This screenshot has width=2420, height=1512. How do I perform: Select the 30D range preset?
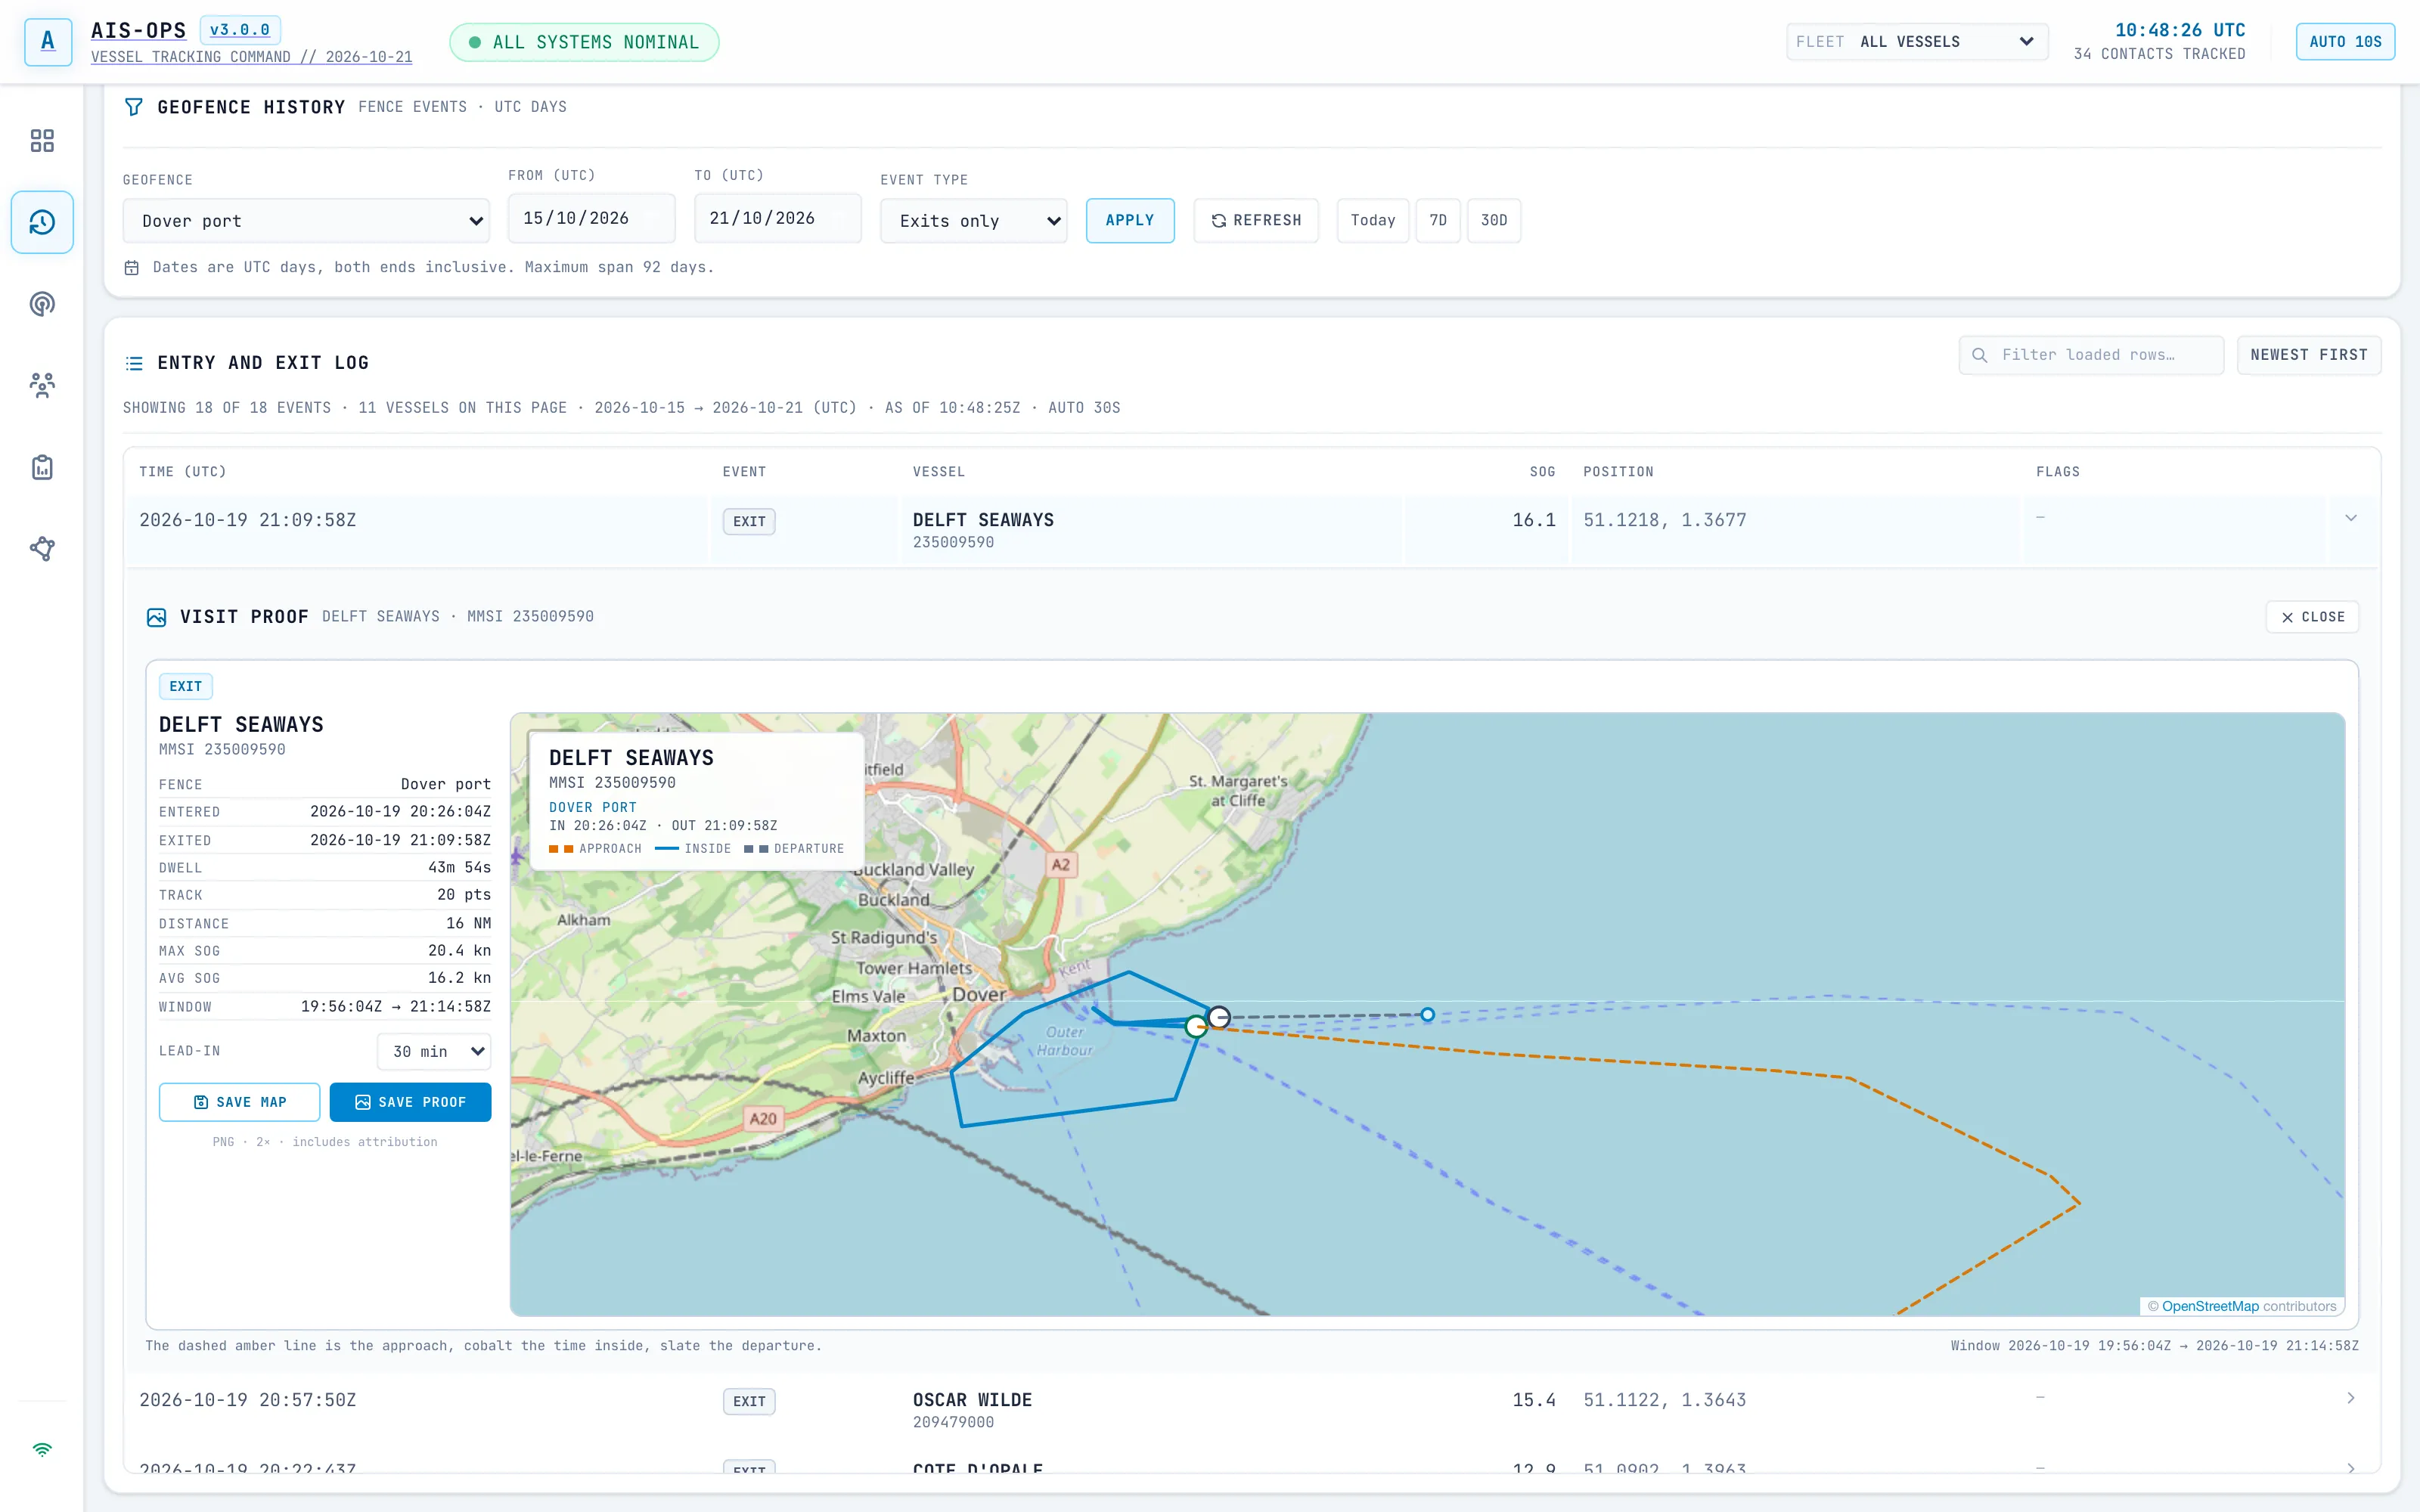pos(1494,220)
